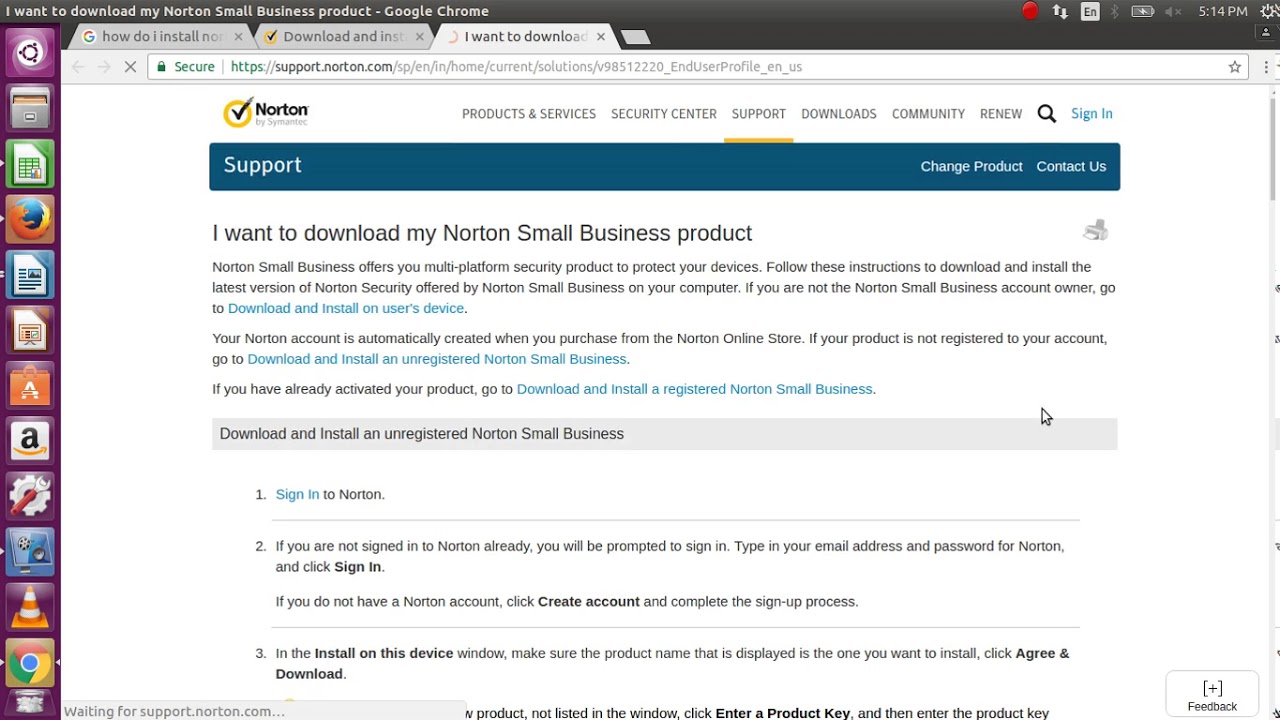Close the Google search tab

pyautogui.click(x=238, y=36)
